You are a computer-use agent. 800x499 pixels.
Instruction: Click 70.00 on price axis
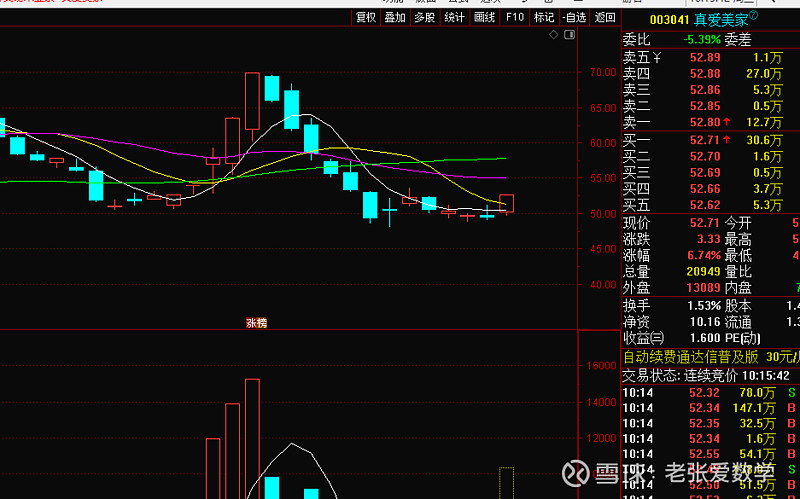604,72
